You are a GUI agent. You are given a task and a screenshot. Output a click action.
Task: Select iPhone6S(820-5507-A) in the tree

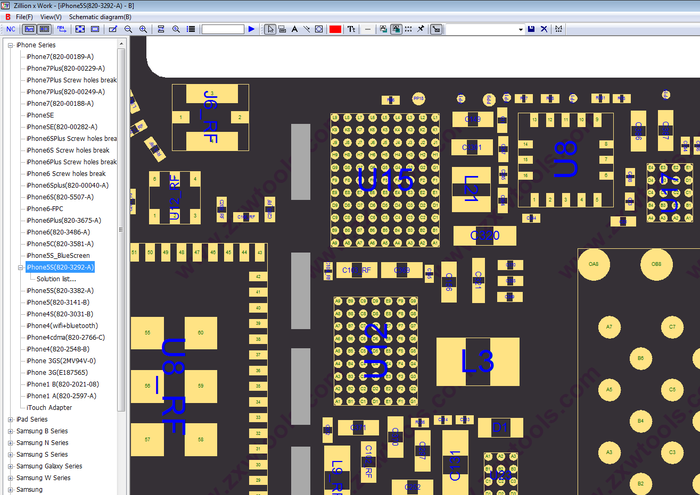point(60,197)
